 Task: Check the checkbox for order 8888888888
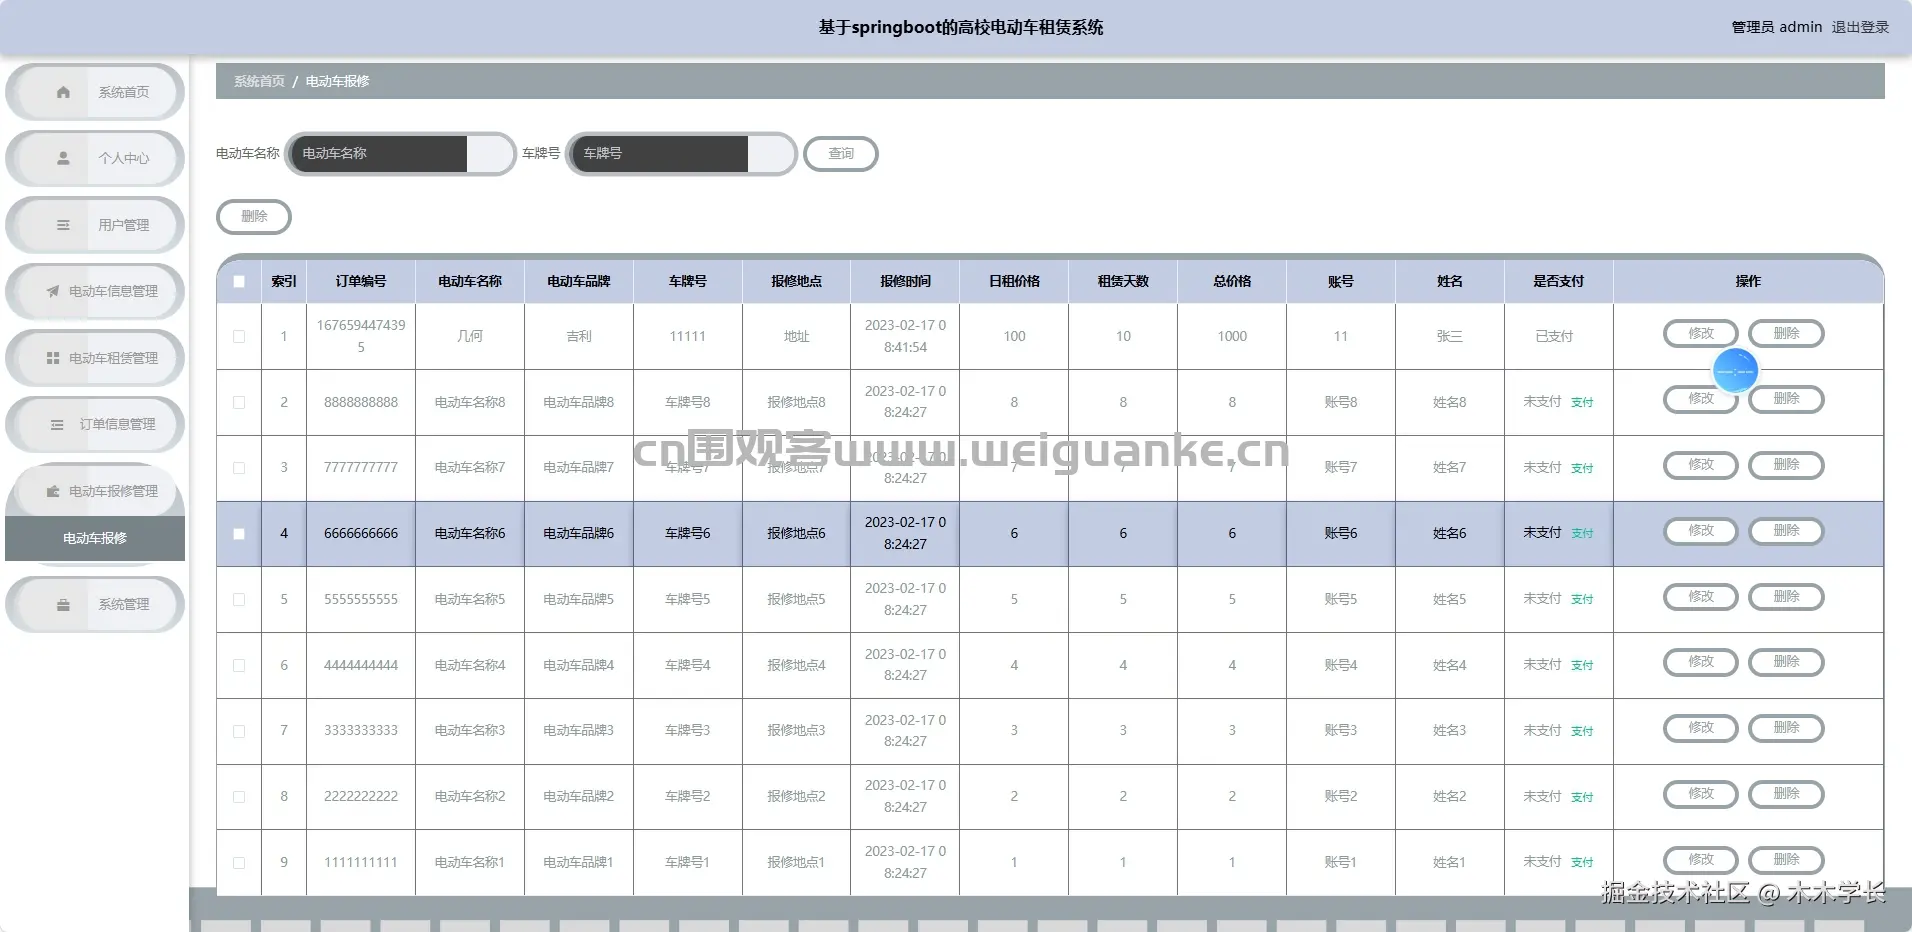[x=239, y=402]
